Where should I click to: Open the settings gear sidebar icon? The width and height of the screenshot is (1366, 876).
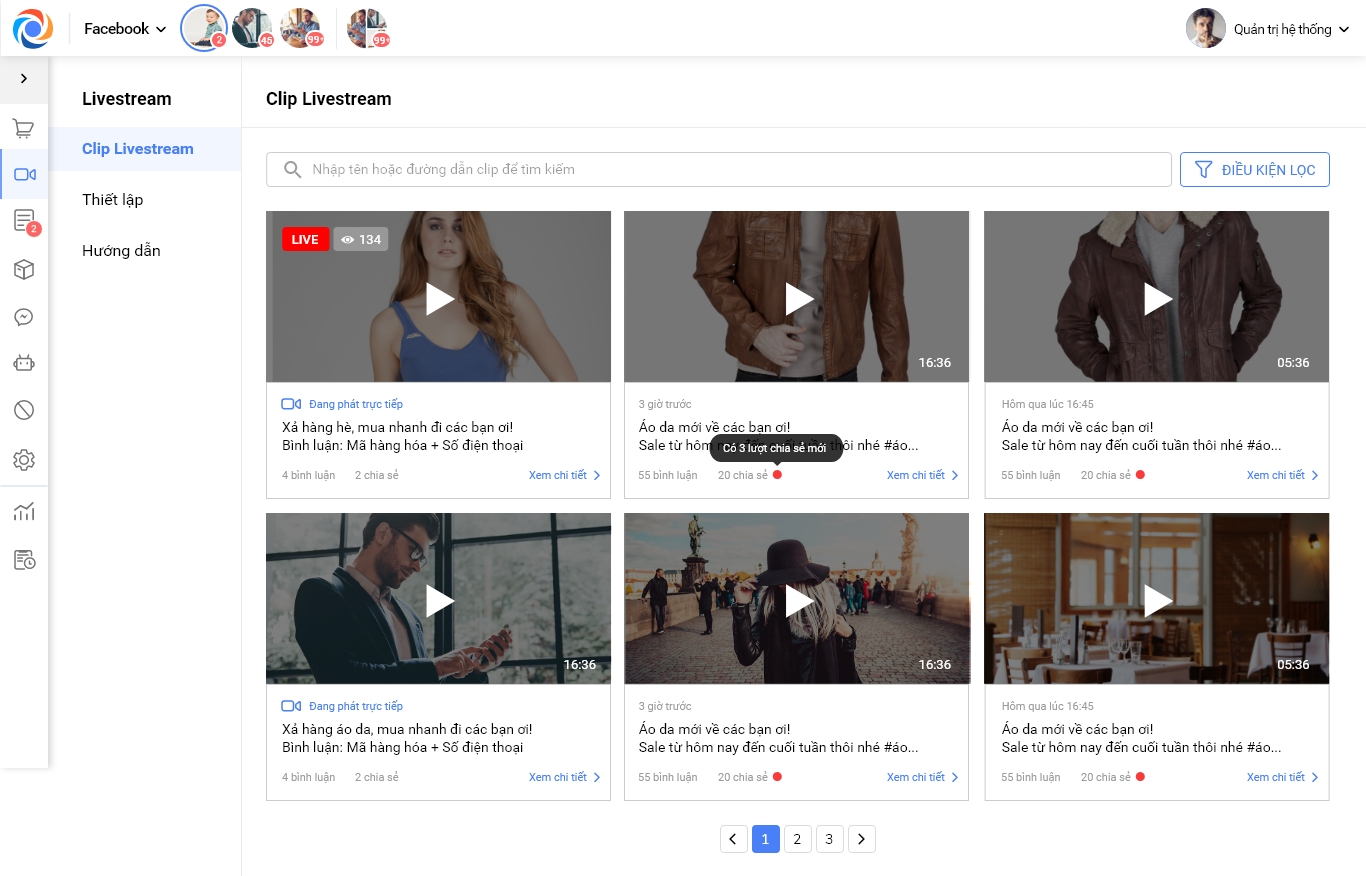(24, 460)
